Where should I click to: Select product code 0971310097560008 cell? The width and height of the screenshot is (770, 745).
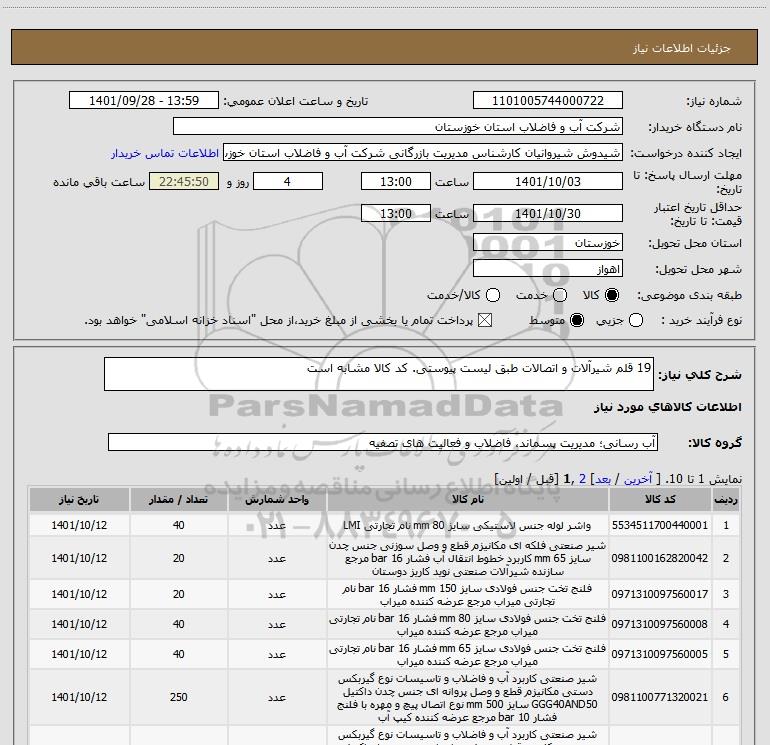pyautogui.click(x=660, y=624)
